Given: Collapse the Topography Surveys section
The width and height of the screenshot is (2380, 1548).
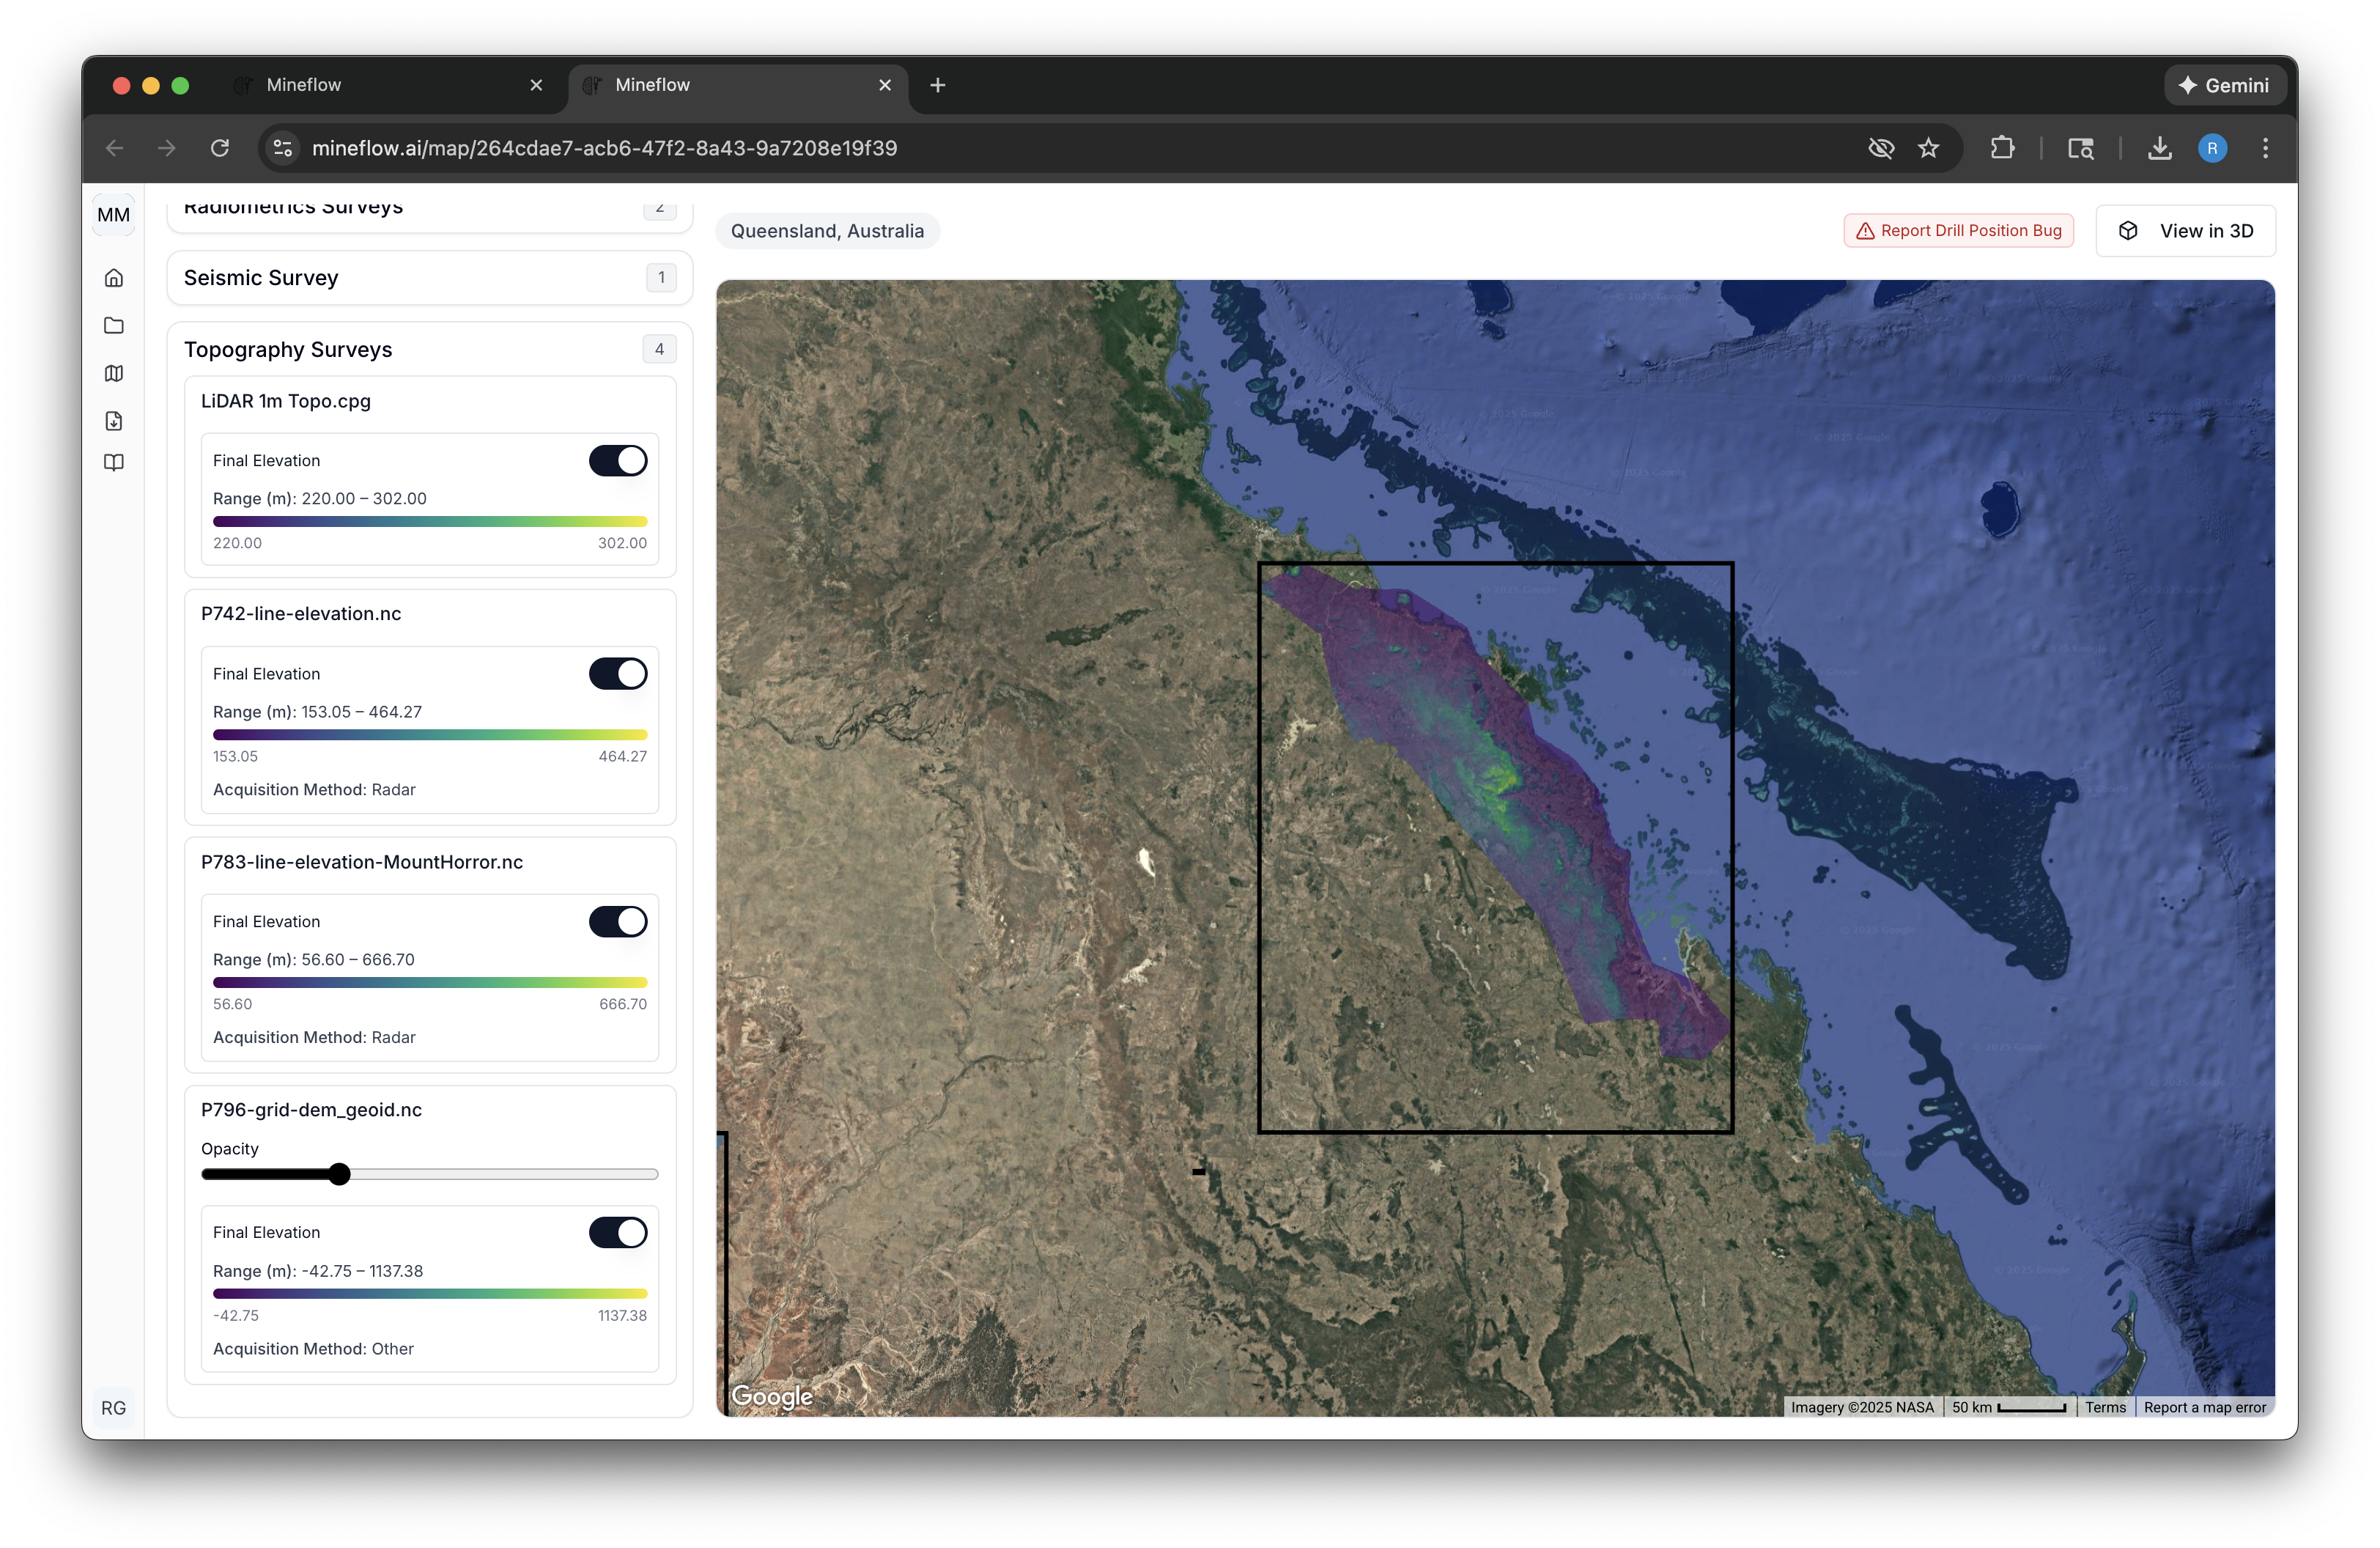Looking at the screenshot, I should point(430,349).
